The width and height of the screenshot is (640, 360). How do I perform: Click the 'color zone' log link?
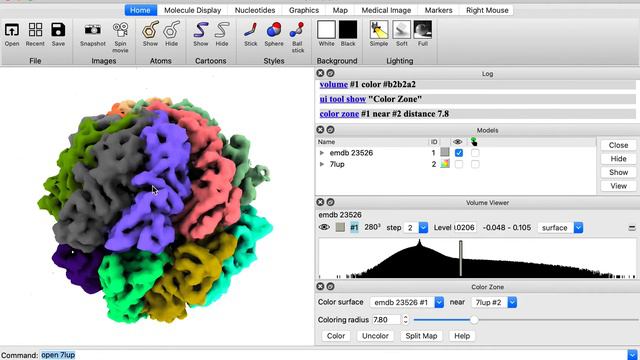point(339,114)
